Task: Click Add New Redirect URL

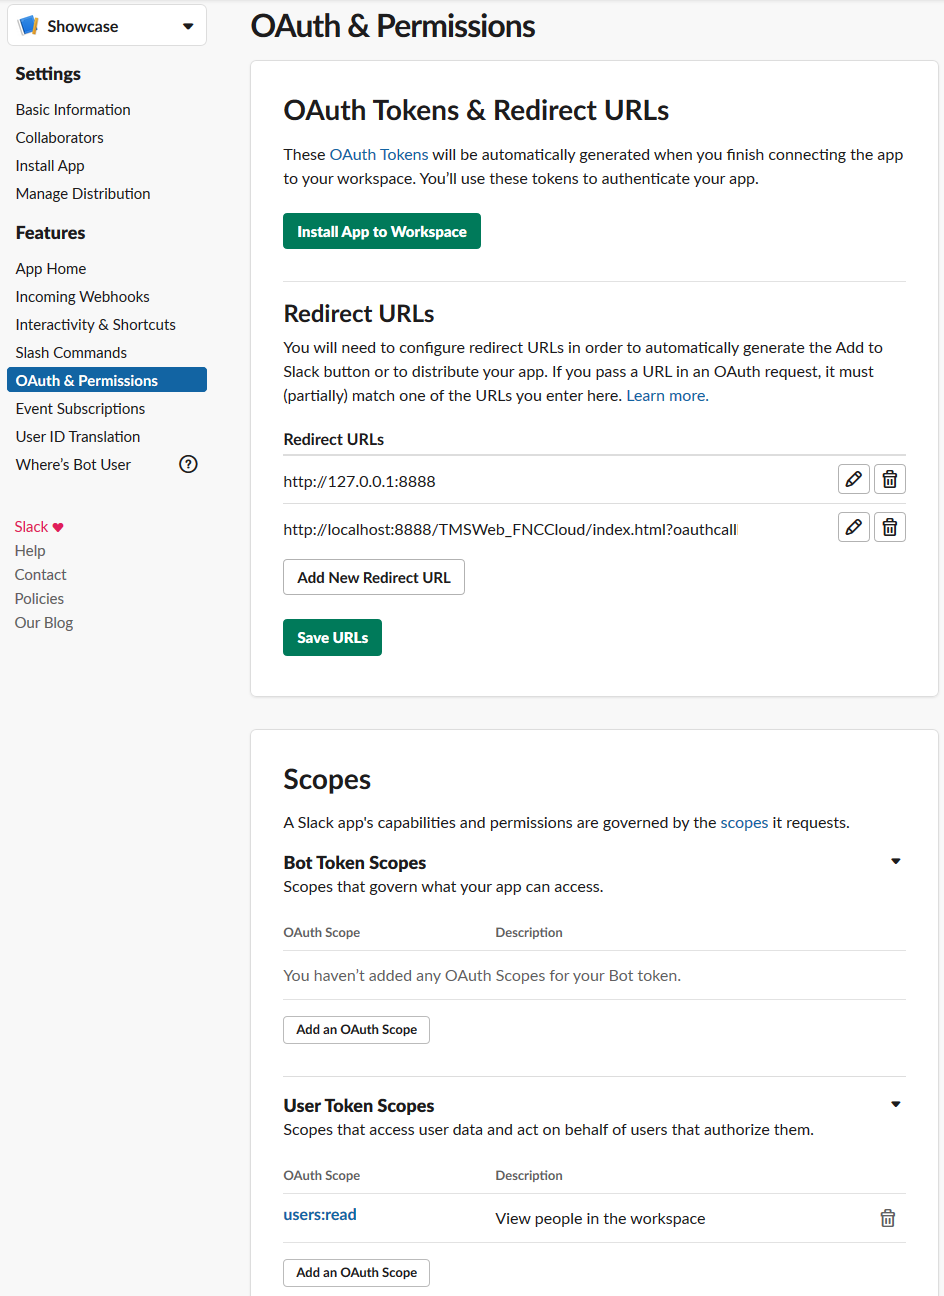Action: click(x=374, y=577)
